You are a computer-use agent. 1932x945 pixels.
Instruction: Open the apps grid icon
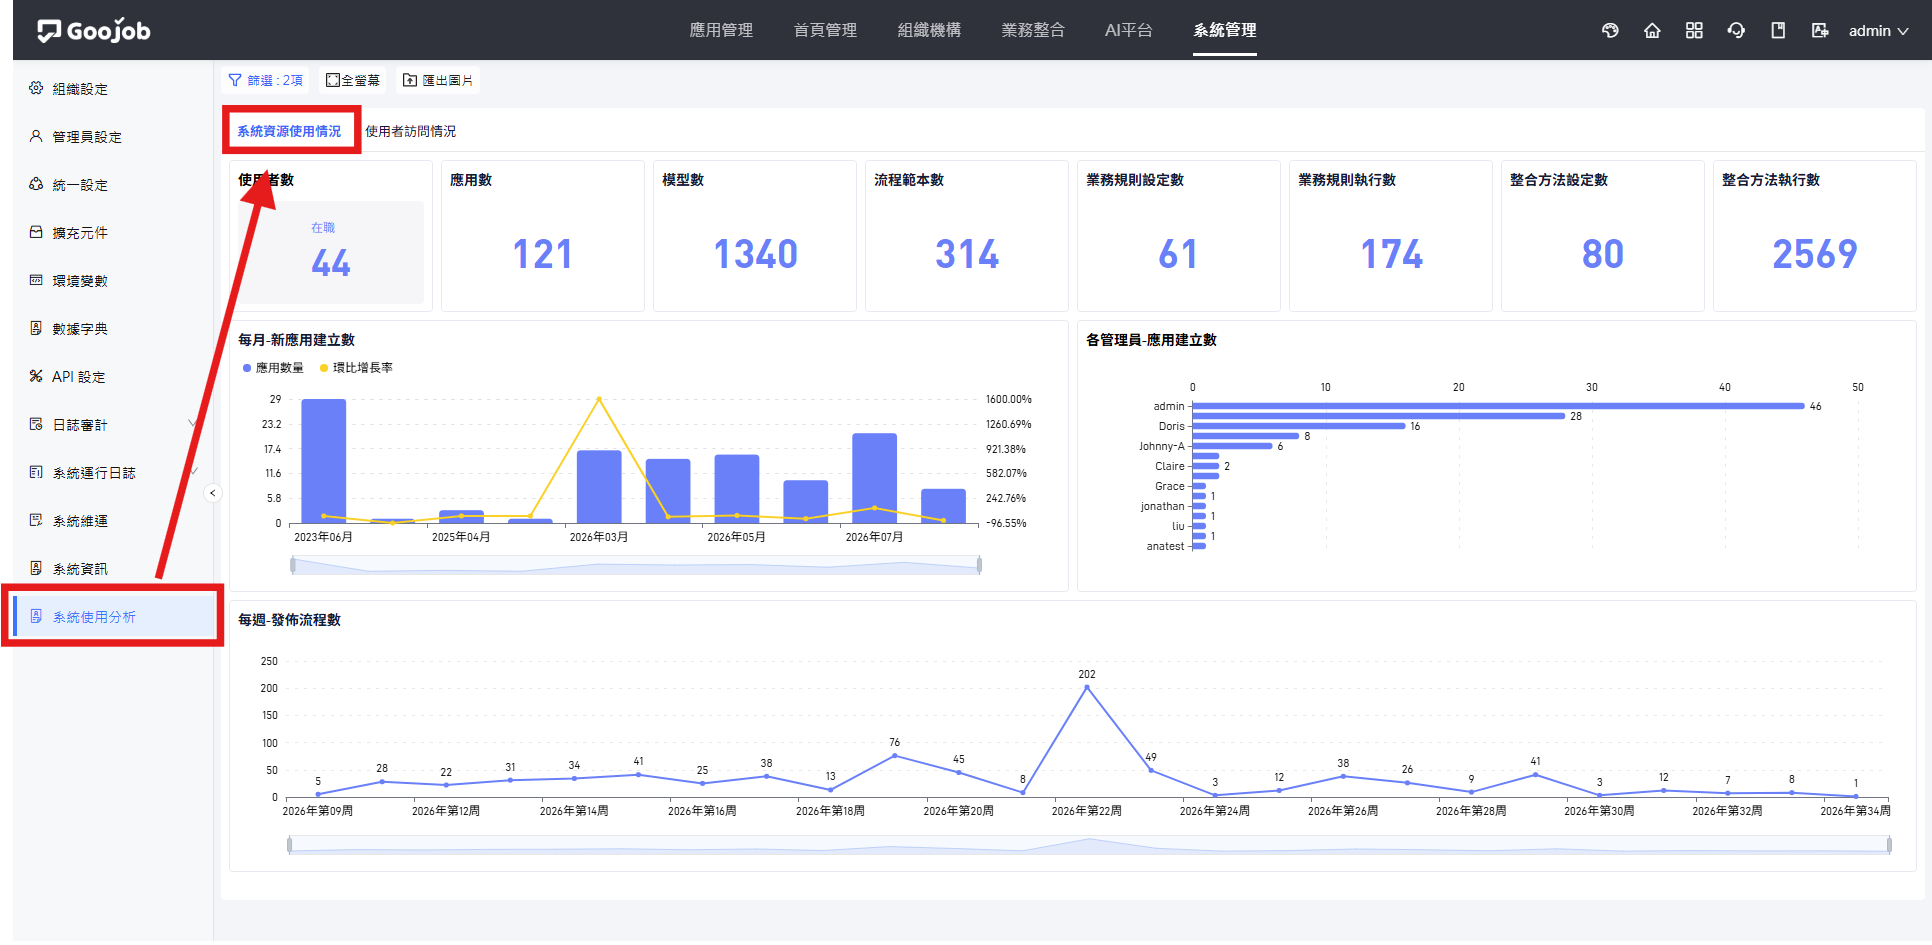coord(1694,30)
